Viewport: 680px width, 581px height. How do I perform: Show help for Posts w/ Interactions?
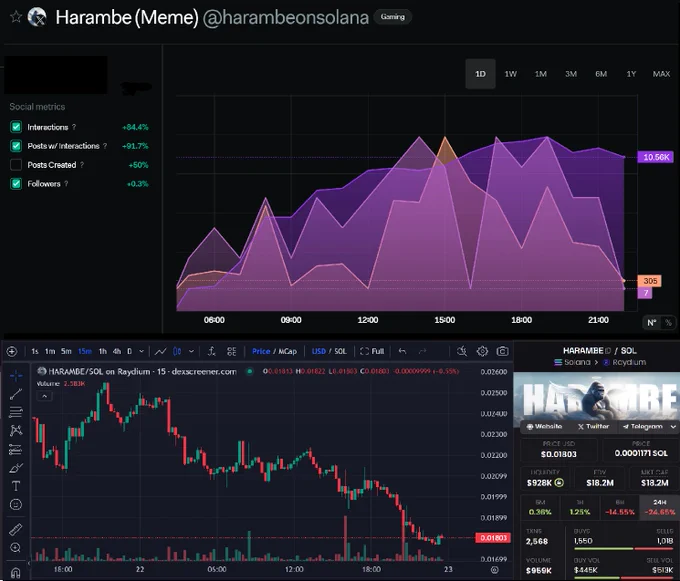105,146
